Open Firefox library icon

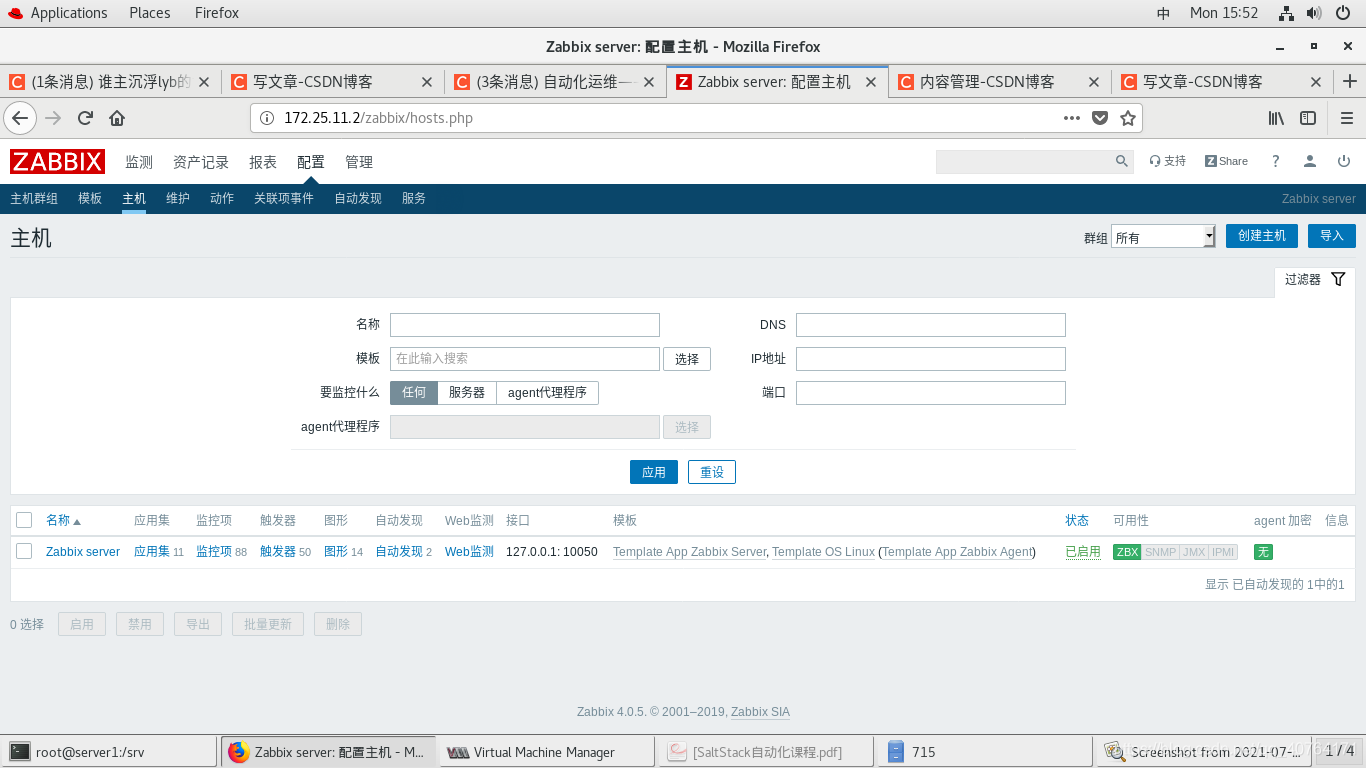point(1276,118)
